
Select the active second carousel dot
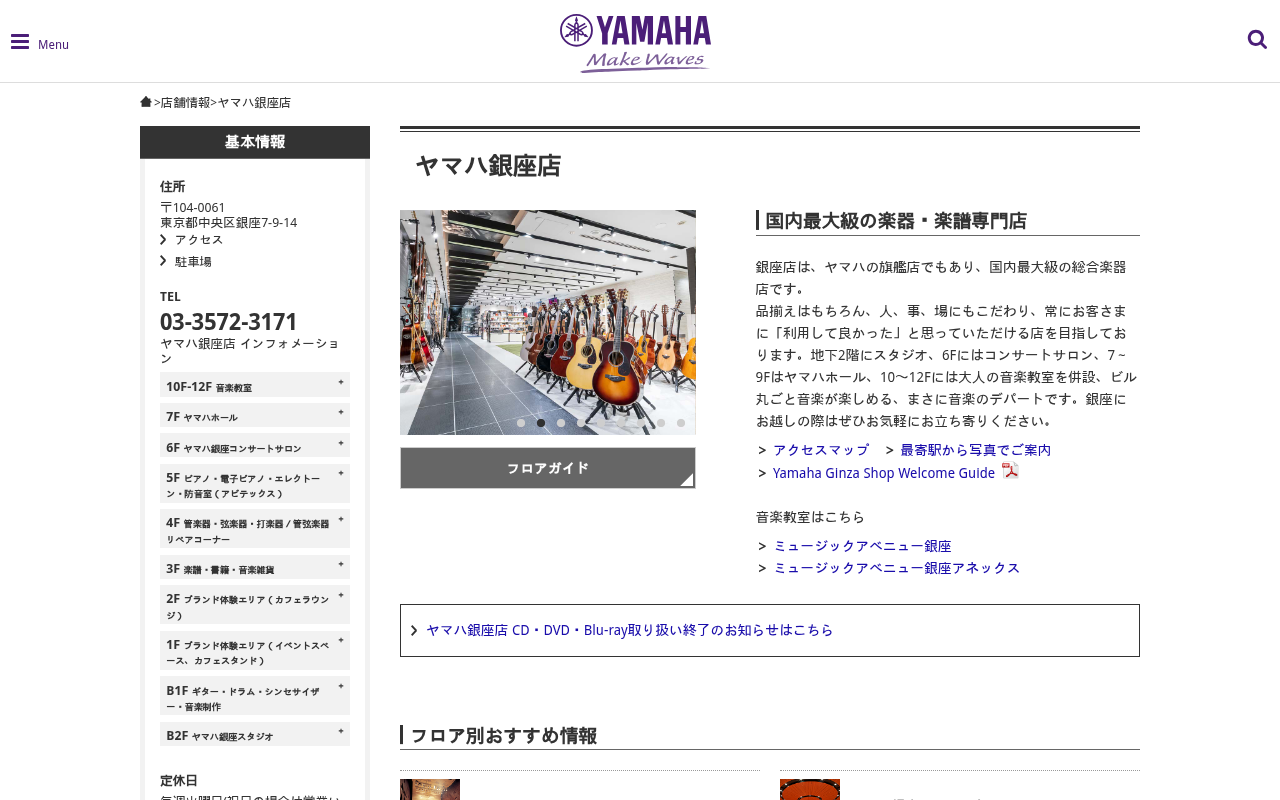[541, 423]
